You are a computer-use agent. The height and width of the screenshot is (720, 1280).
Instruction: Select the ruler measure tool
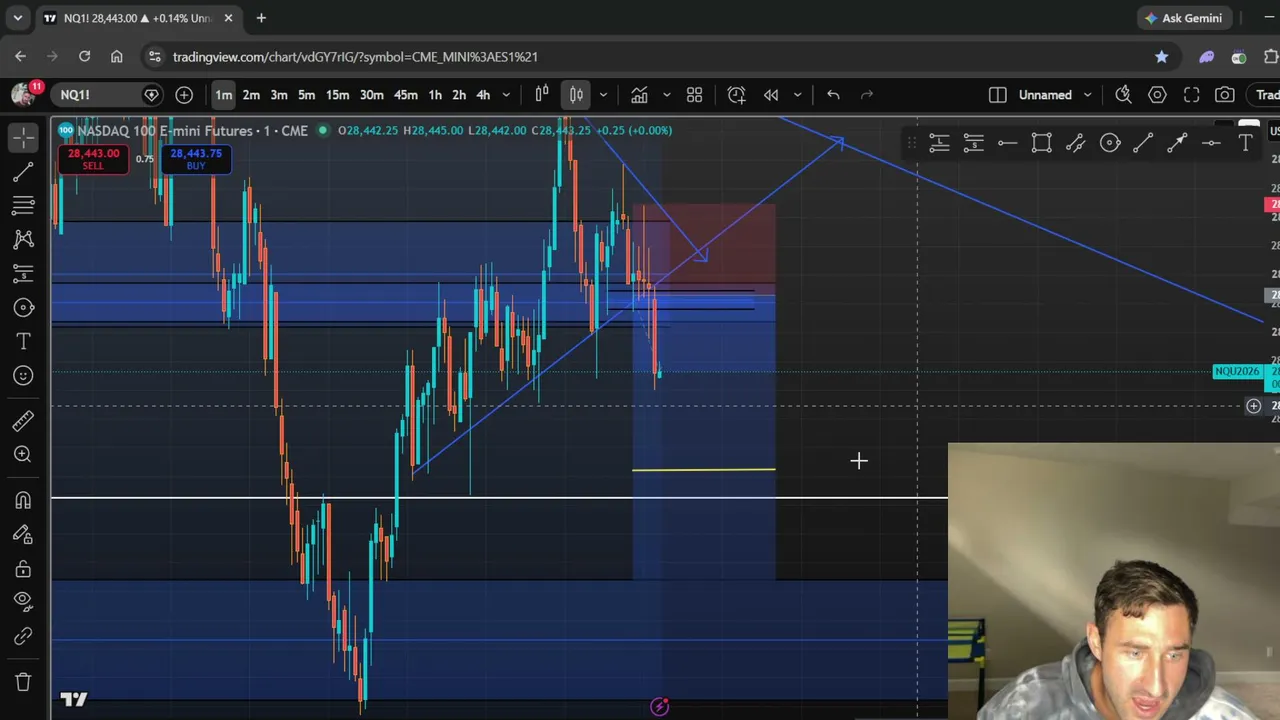point(23,421)
